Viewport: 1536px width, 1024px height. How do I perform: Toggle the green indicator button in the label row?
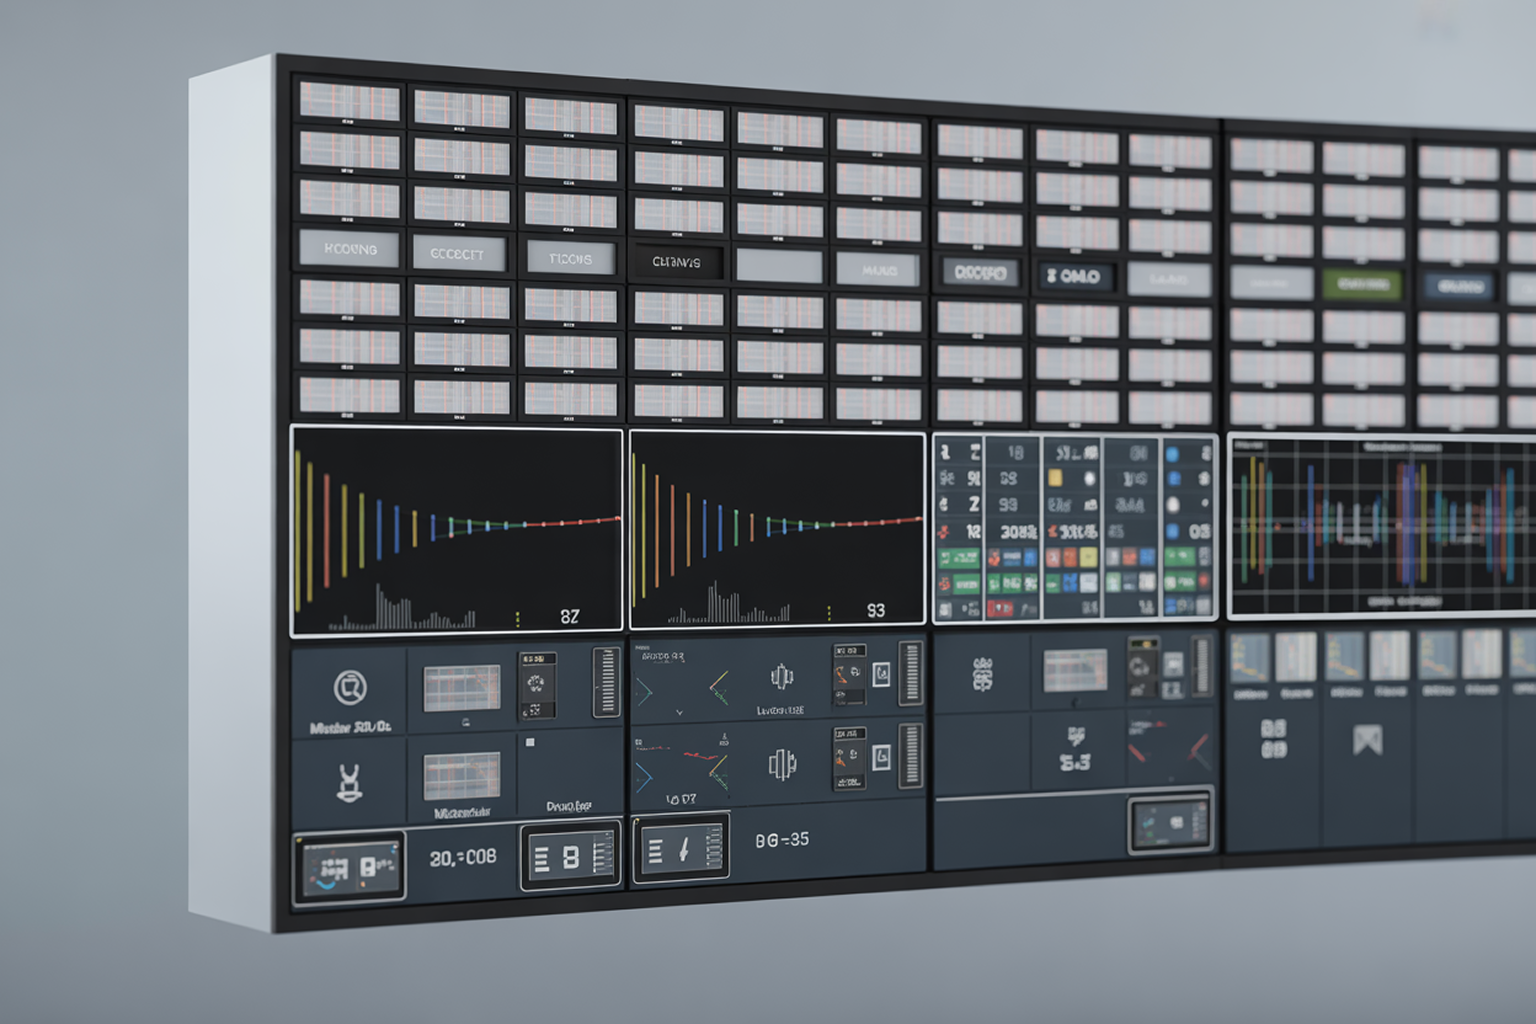coord(1362,284)
